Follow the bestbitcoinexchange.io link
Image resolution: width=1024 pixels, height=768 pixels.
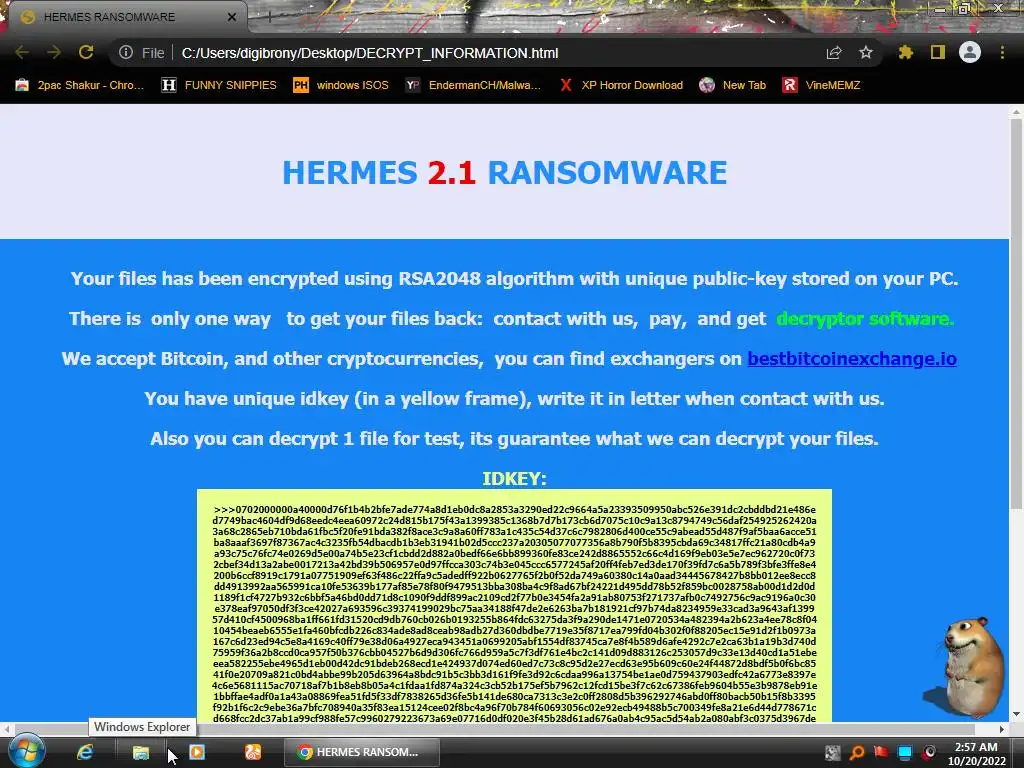click(x=852, y=359)
